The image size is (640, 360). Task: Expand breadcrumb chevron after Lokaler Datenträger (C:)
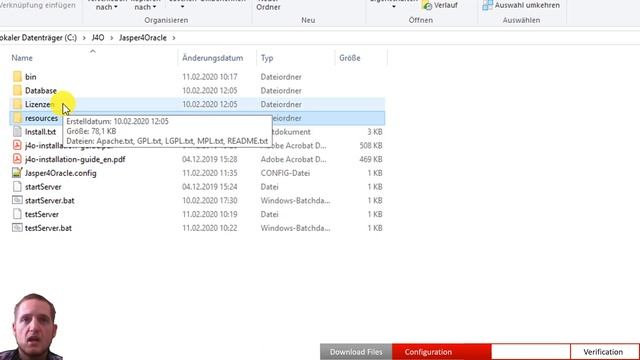84,38
